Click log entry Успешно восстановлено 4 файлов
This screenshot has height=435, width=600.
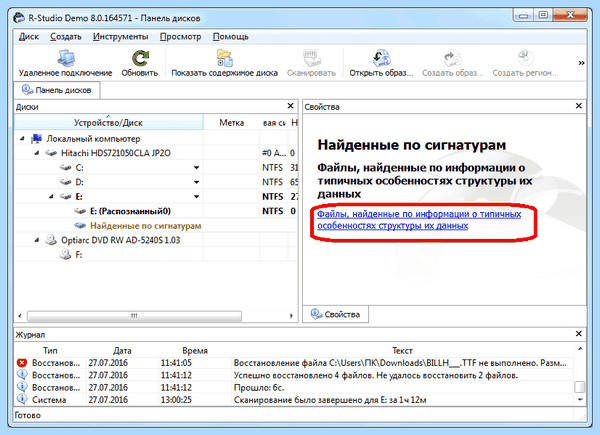375,375
